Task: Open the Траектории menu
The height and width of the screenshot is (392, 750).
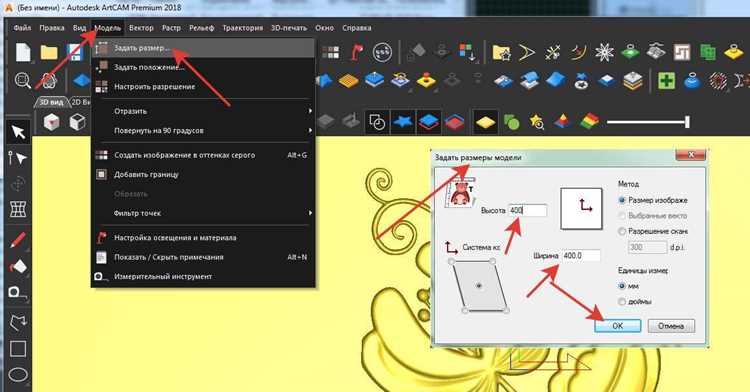Action: pyautogui.click(x=243, y=28)
